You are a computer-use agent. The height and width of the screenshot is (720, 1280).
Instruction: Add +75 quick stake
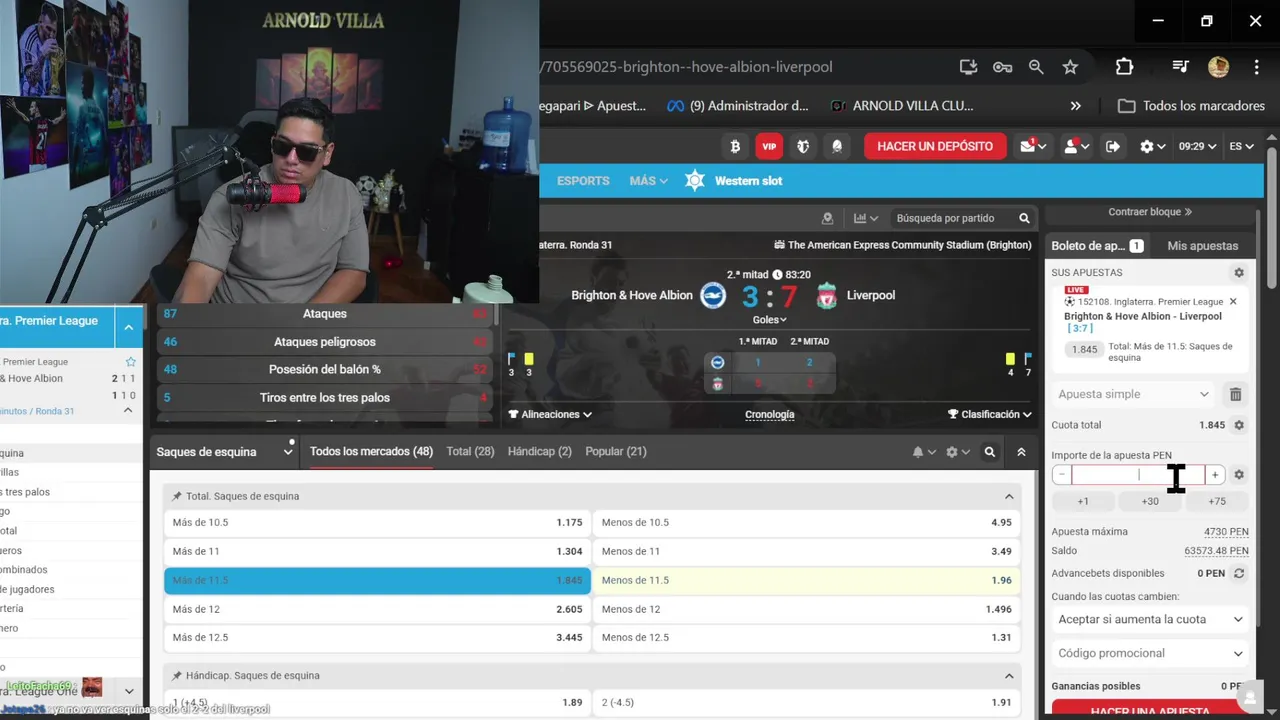[x=1217, y=501]
